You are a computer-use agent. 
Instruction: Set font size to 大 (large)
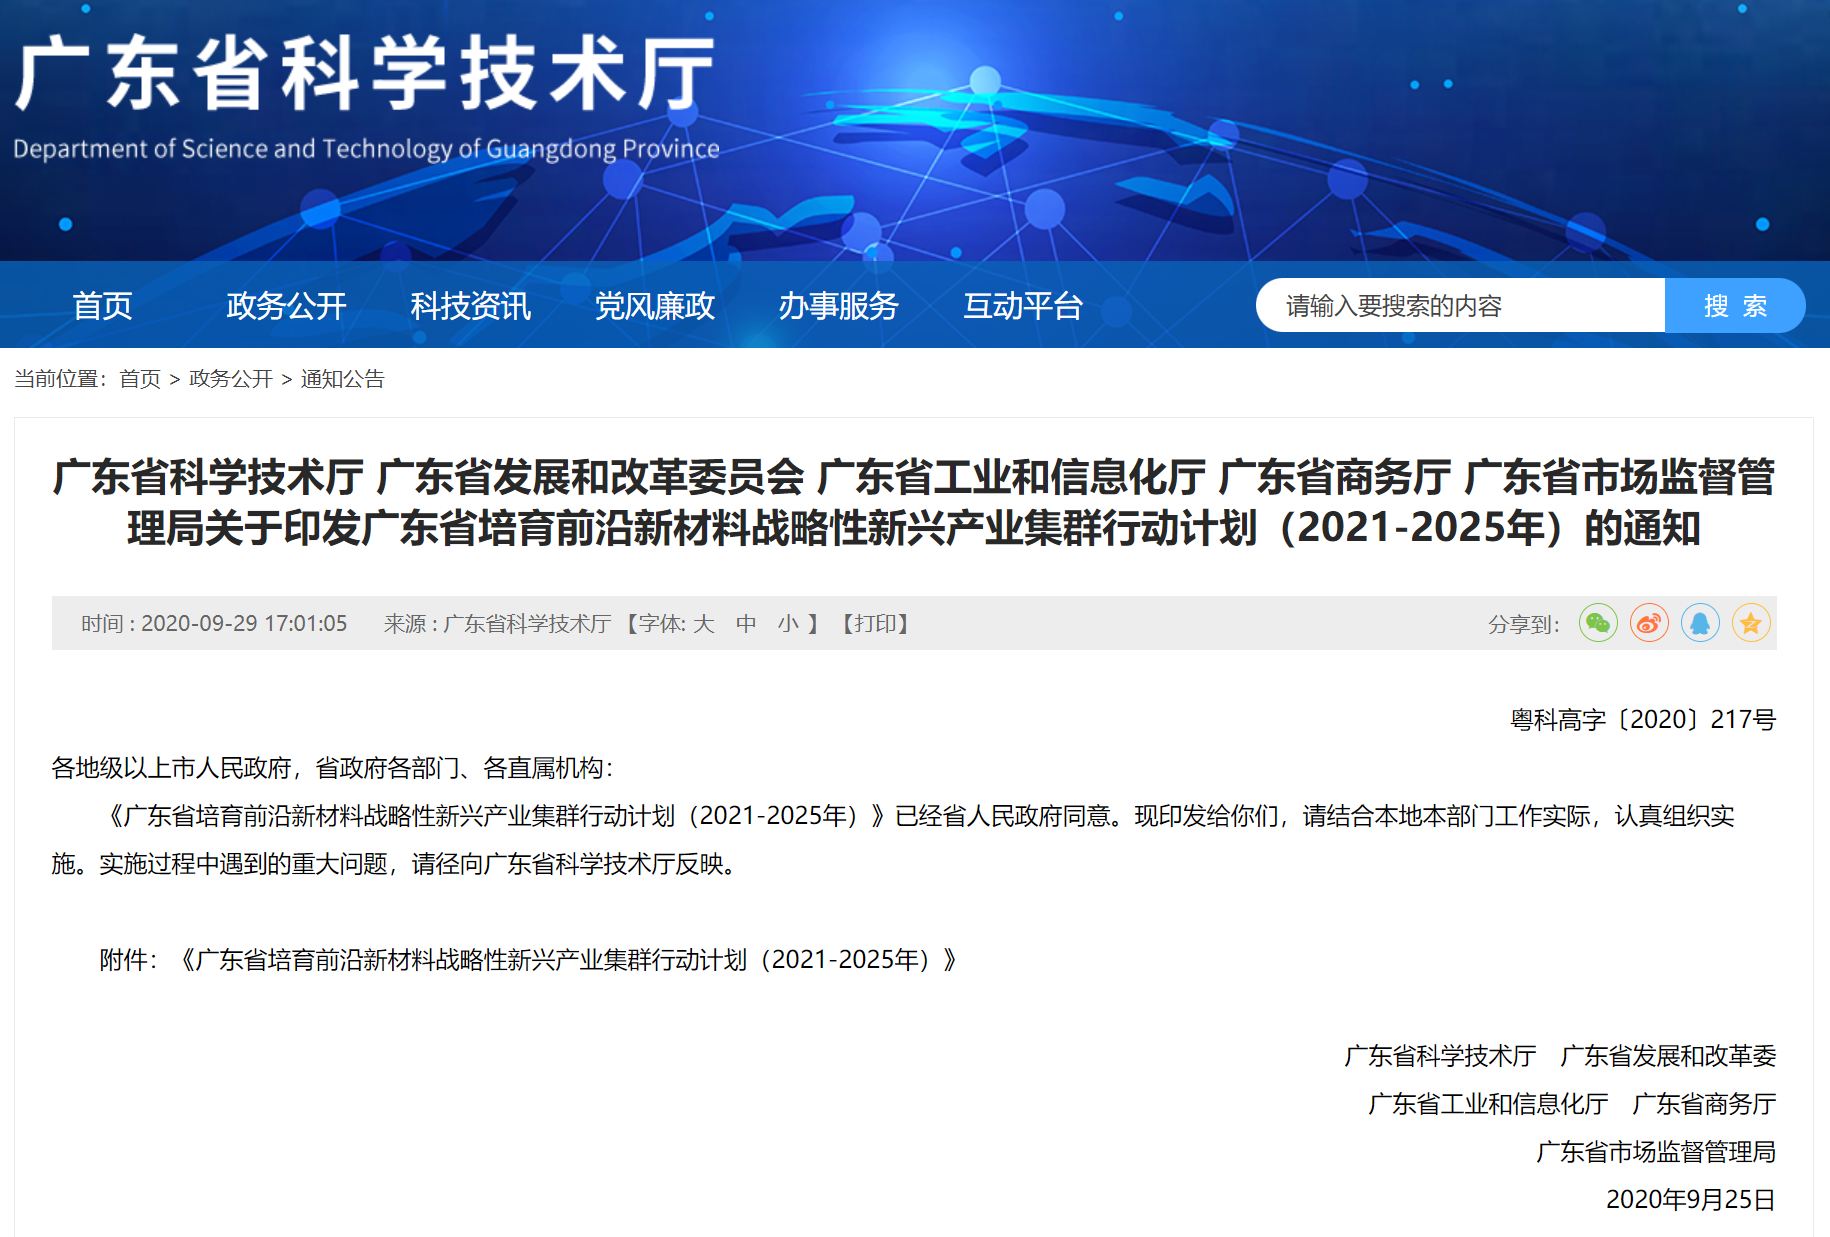704,624
